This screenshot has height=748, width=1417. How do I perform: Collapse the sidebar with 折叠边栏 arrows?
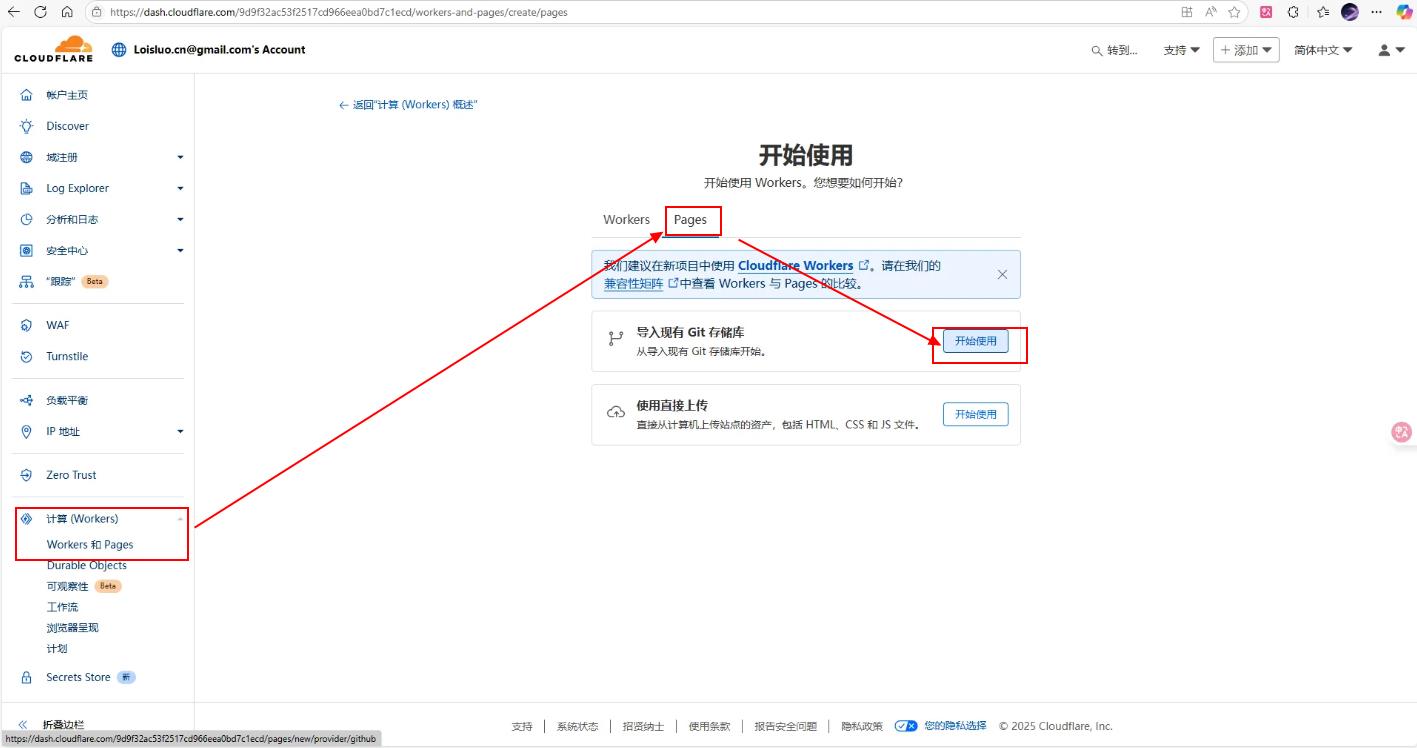click(23, 724)
